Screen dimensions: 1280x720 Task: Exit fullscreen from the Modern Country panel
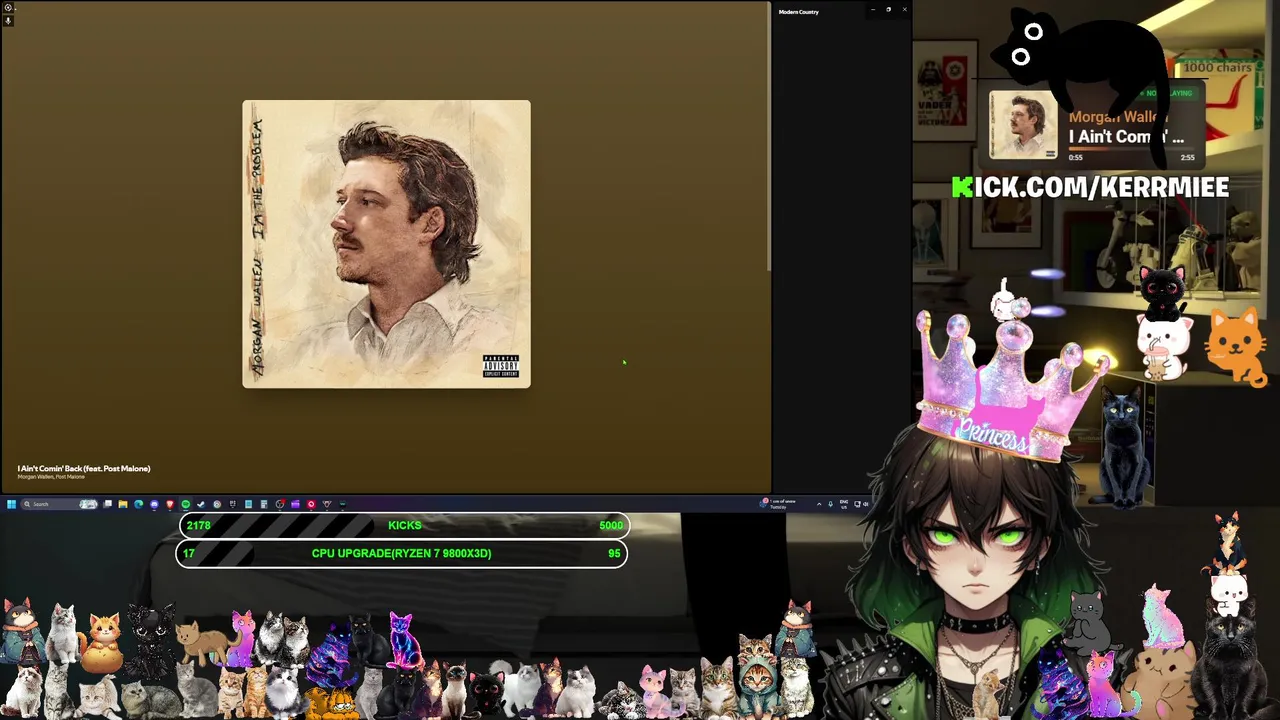click(x=888, y=9)
